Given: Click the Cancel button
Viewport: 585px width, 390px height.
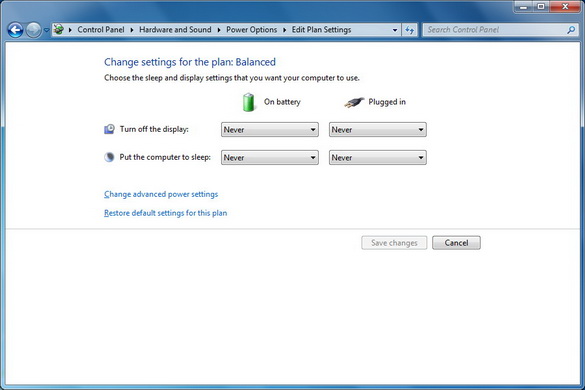Looking at the screenshot, I should pos(456,243).
